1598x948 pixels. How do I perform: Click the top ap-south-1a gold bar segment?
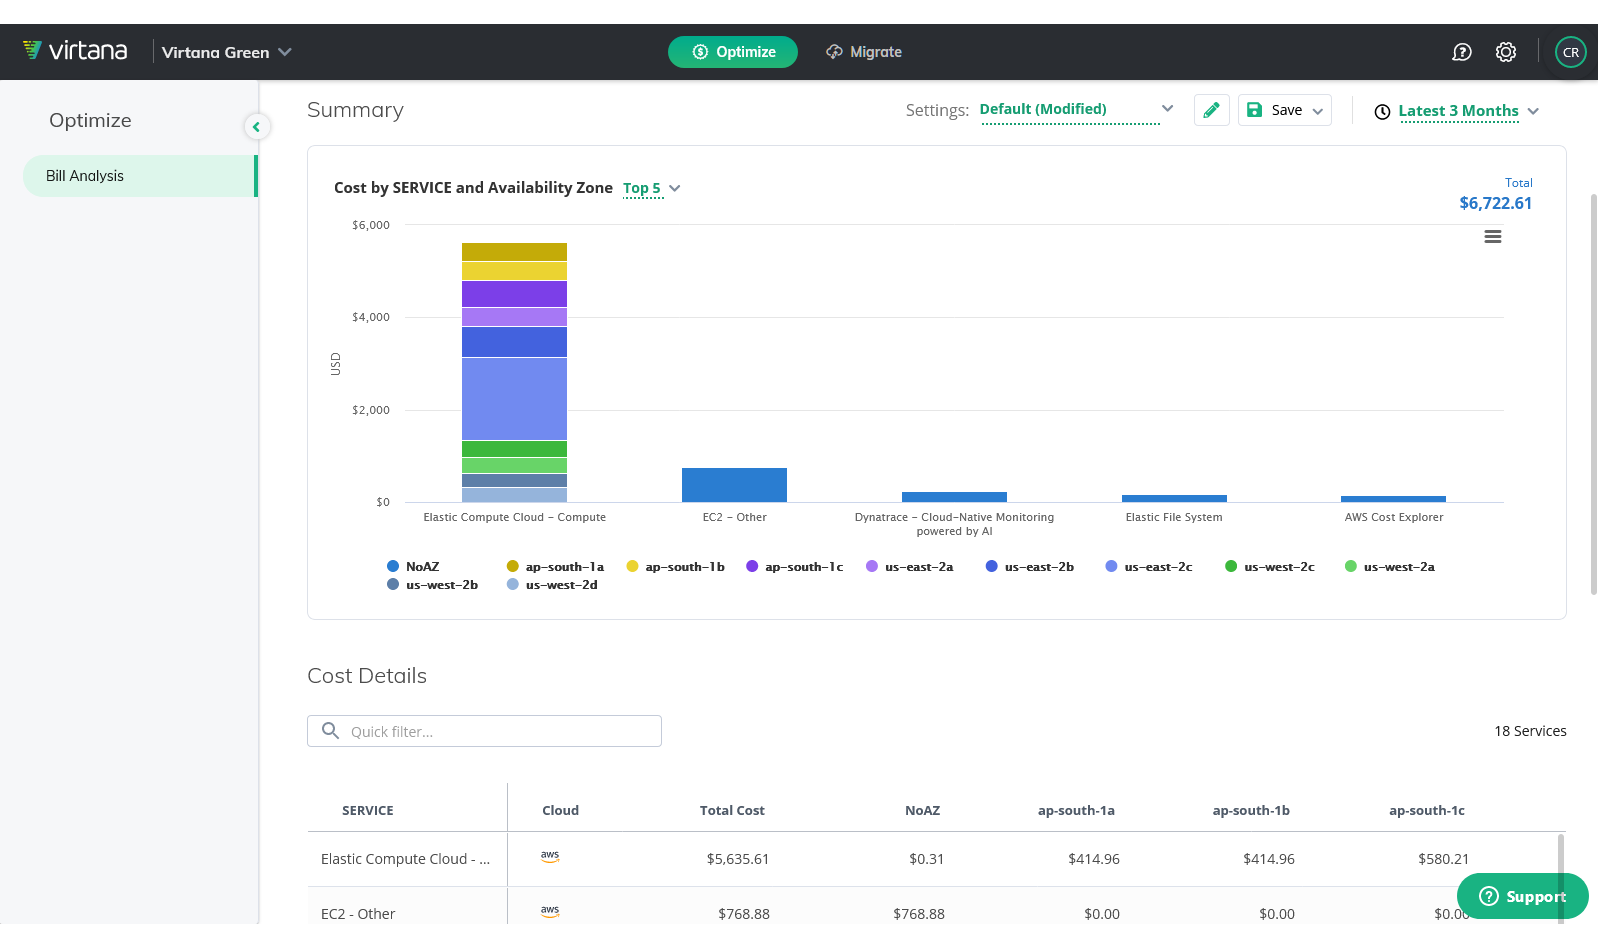point(514,252)
